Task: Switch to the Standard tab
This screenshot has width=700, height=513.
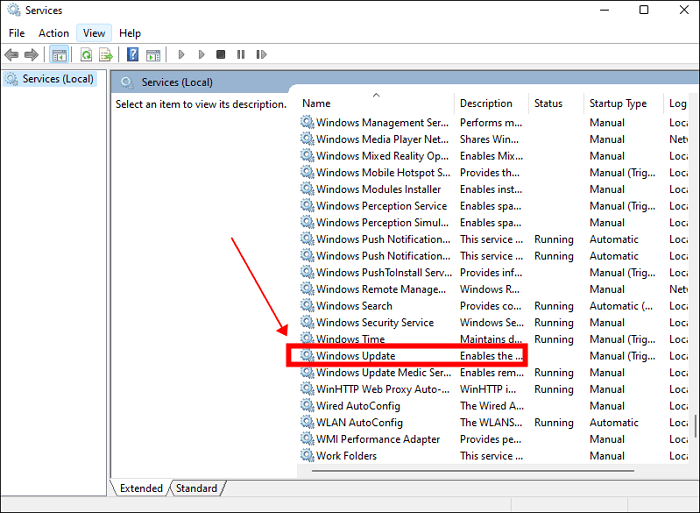Action: click(x=196, y=488)
